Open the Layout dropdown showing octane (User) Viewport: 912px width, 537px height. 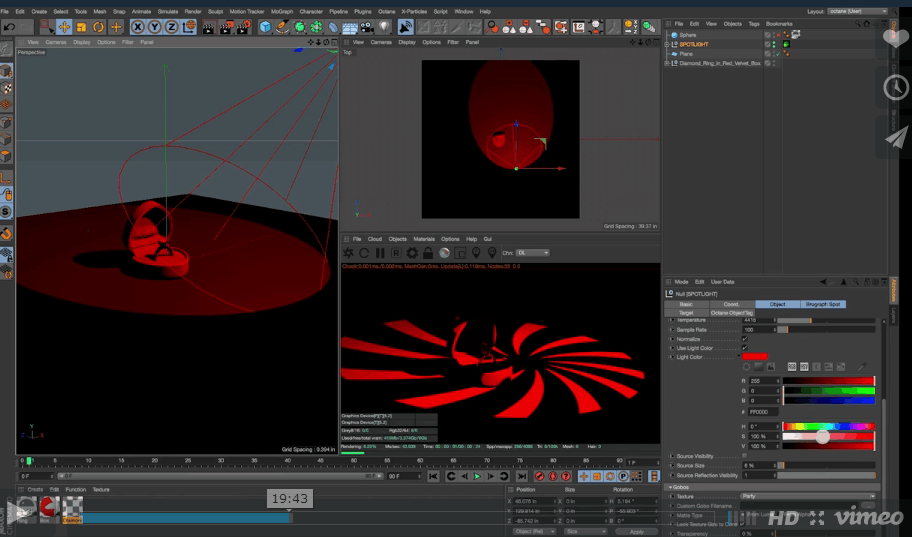click(x=857, y=11)
